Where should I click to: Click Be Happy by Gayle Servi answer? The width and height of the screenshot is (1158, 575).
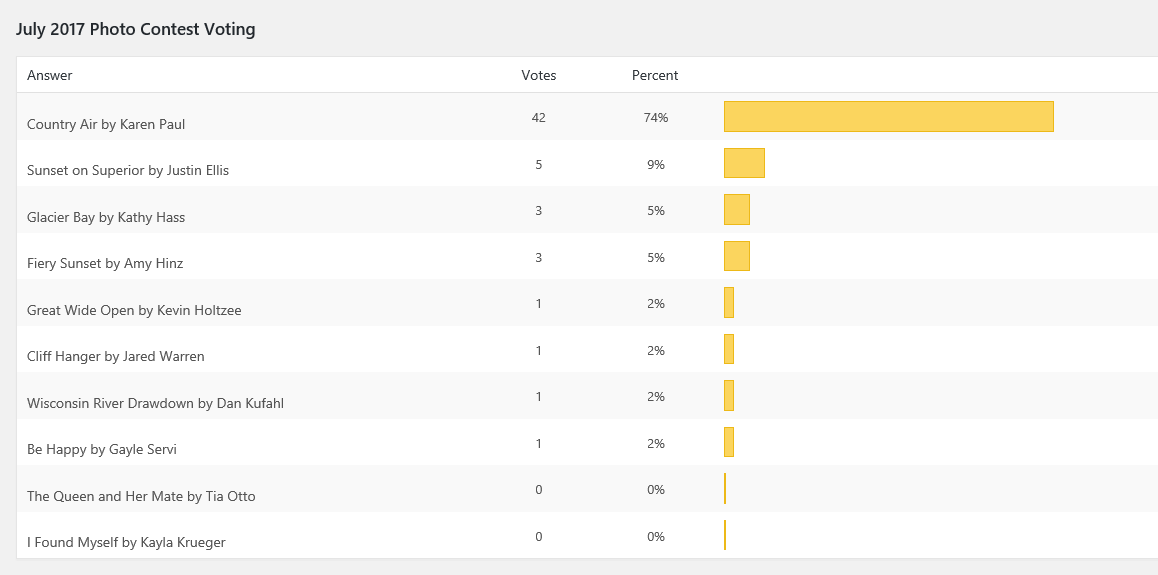tap(102, 449)
